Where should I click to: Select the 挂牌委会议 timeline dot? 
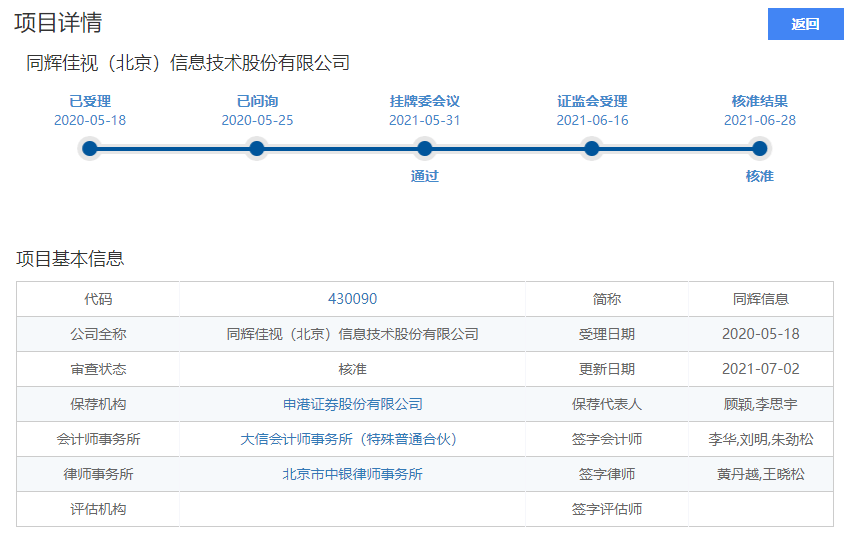pyautogui.click(x=424, y=148)
